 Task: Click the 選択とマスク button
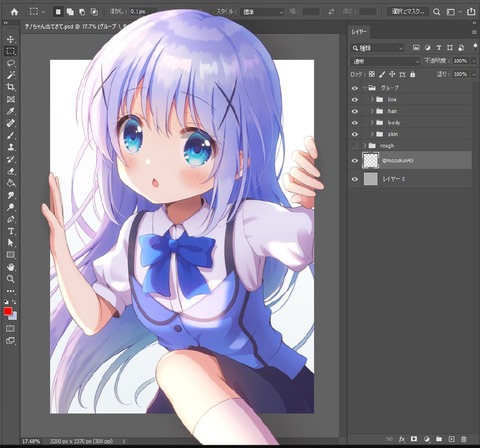point(408,12)
